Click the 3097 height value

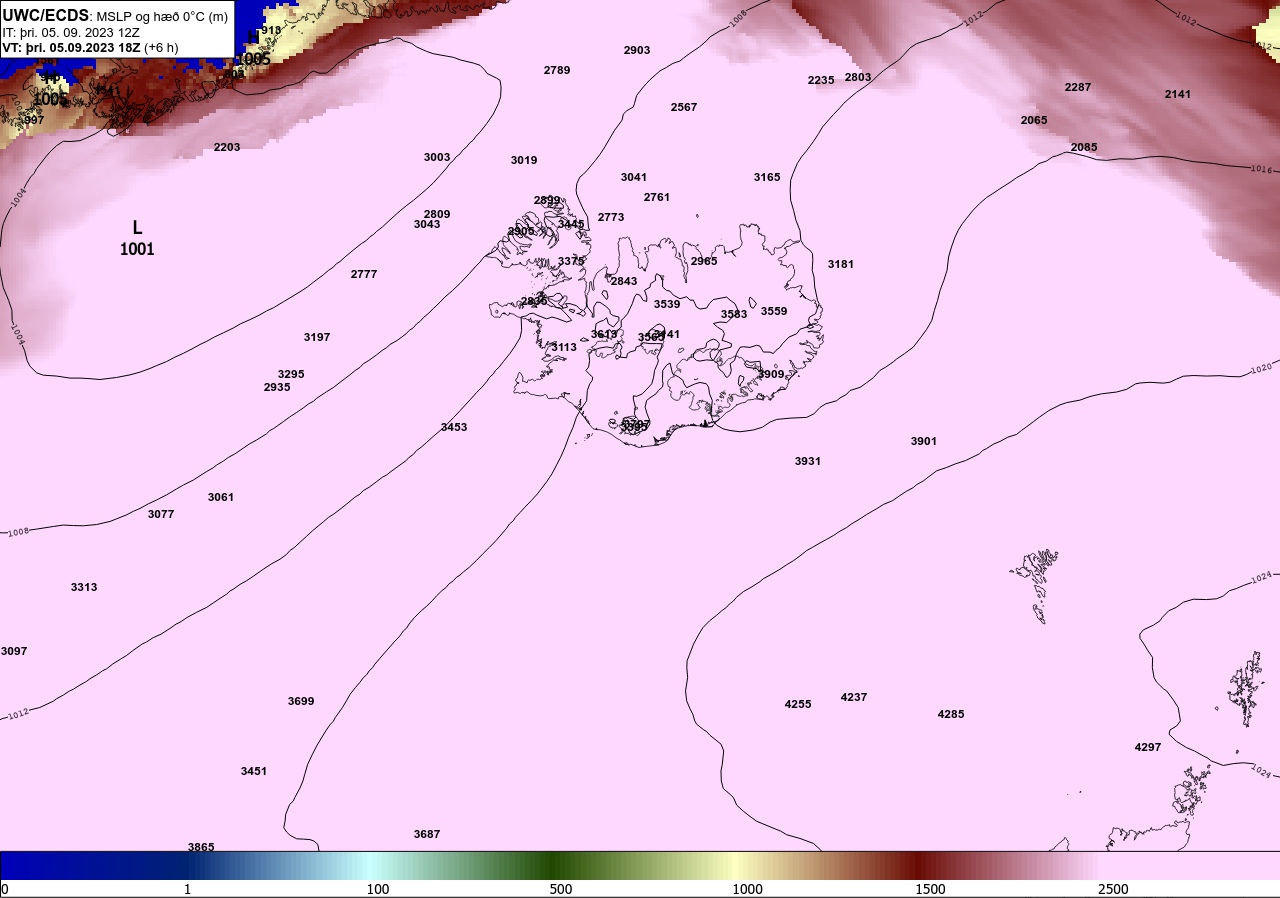pos(14,651)
